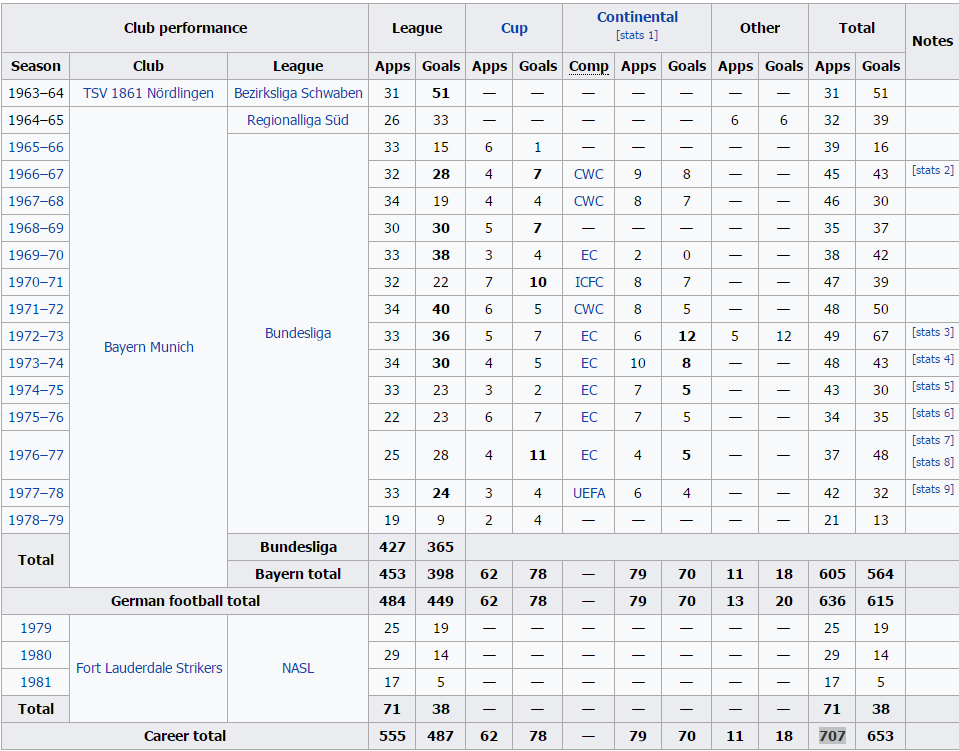959x751 pixels.
Task: Follow the [stats 1] footnote link
Action: (637, 35)
